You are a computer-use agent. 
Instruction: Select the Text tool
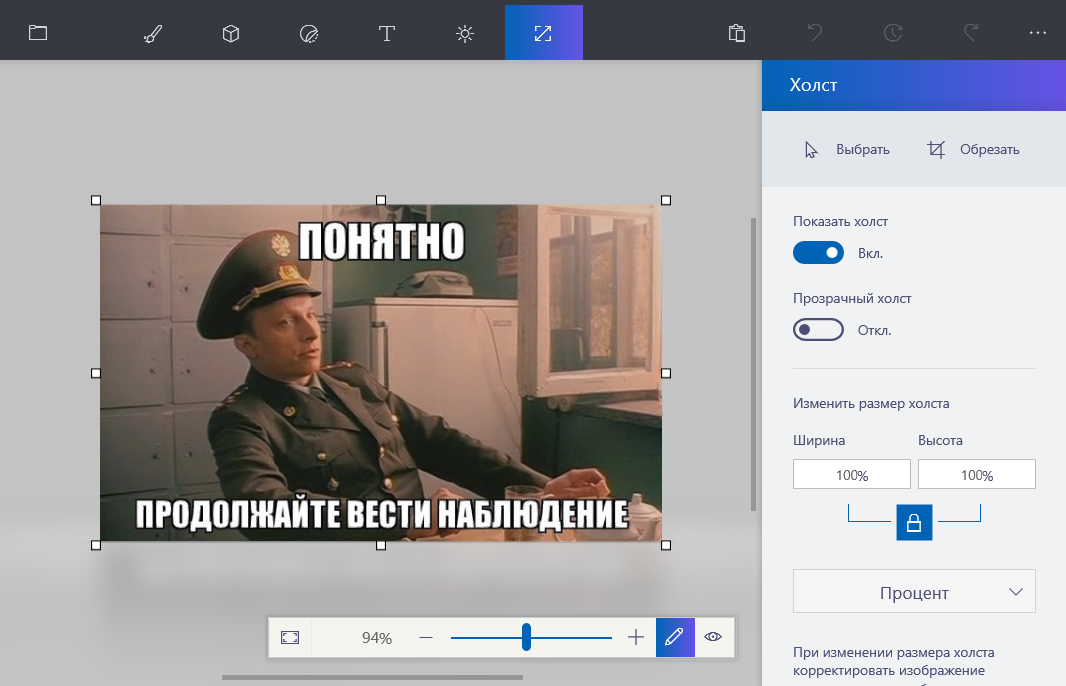[x=387, y=33]
